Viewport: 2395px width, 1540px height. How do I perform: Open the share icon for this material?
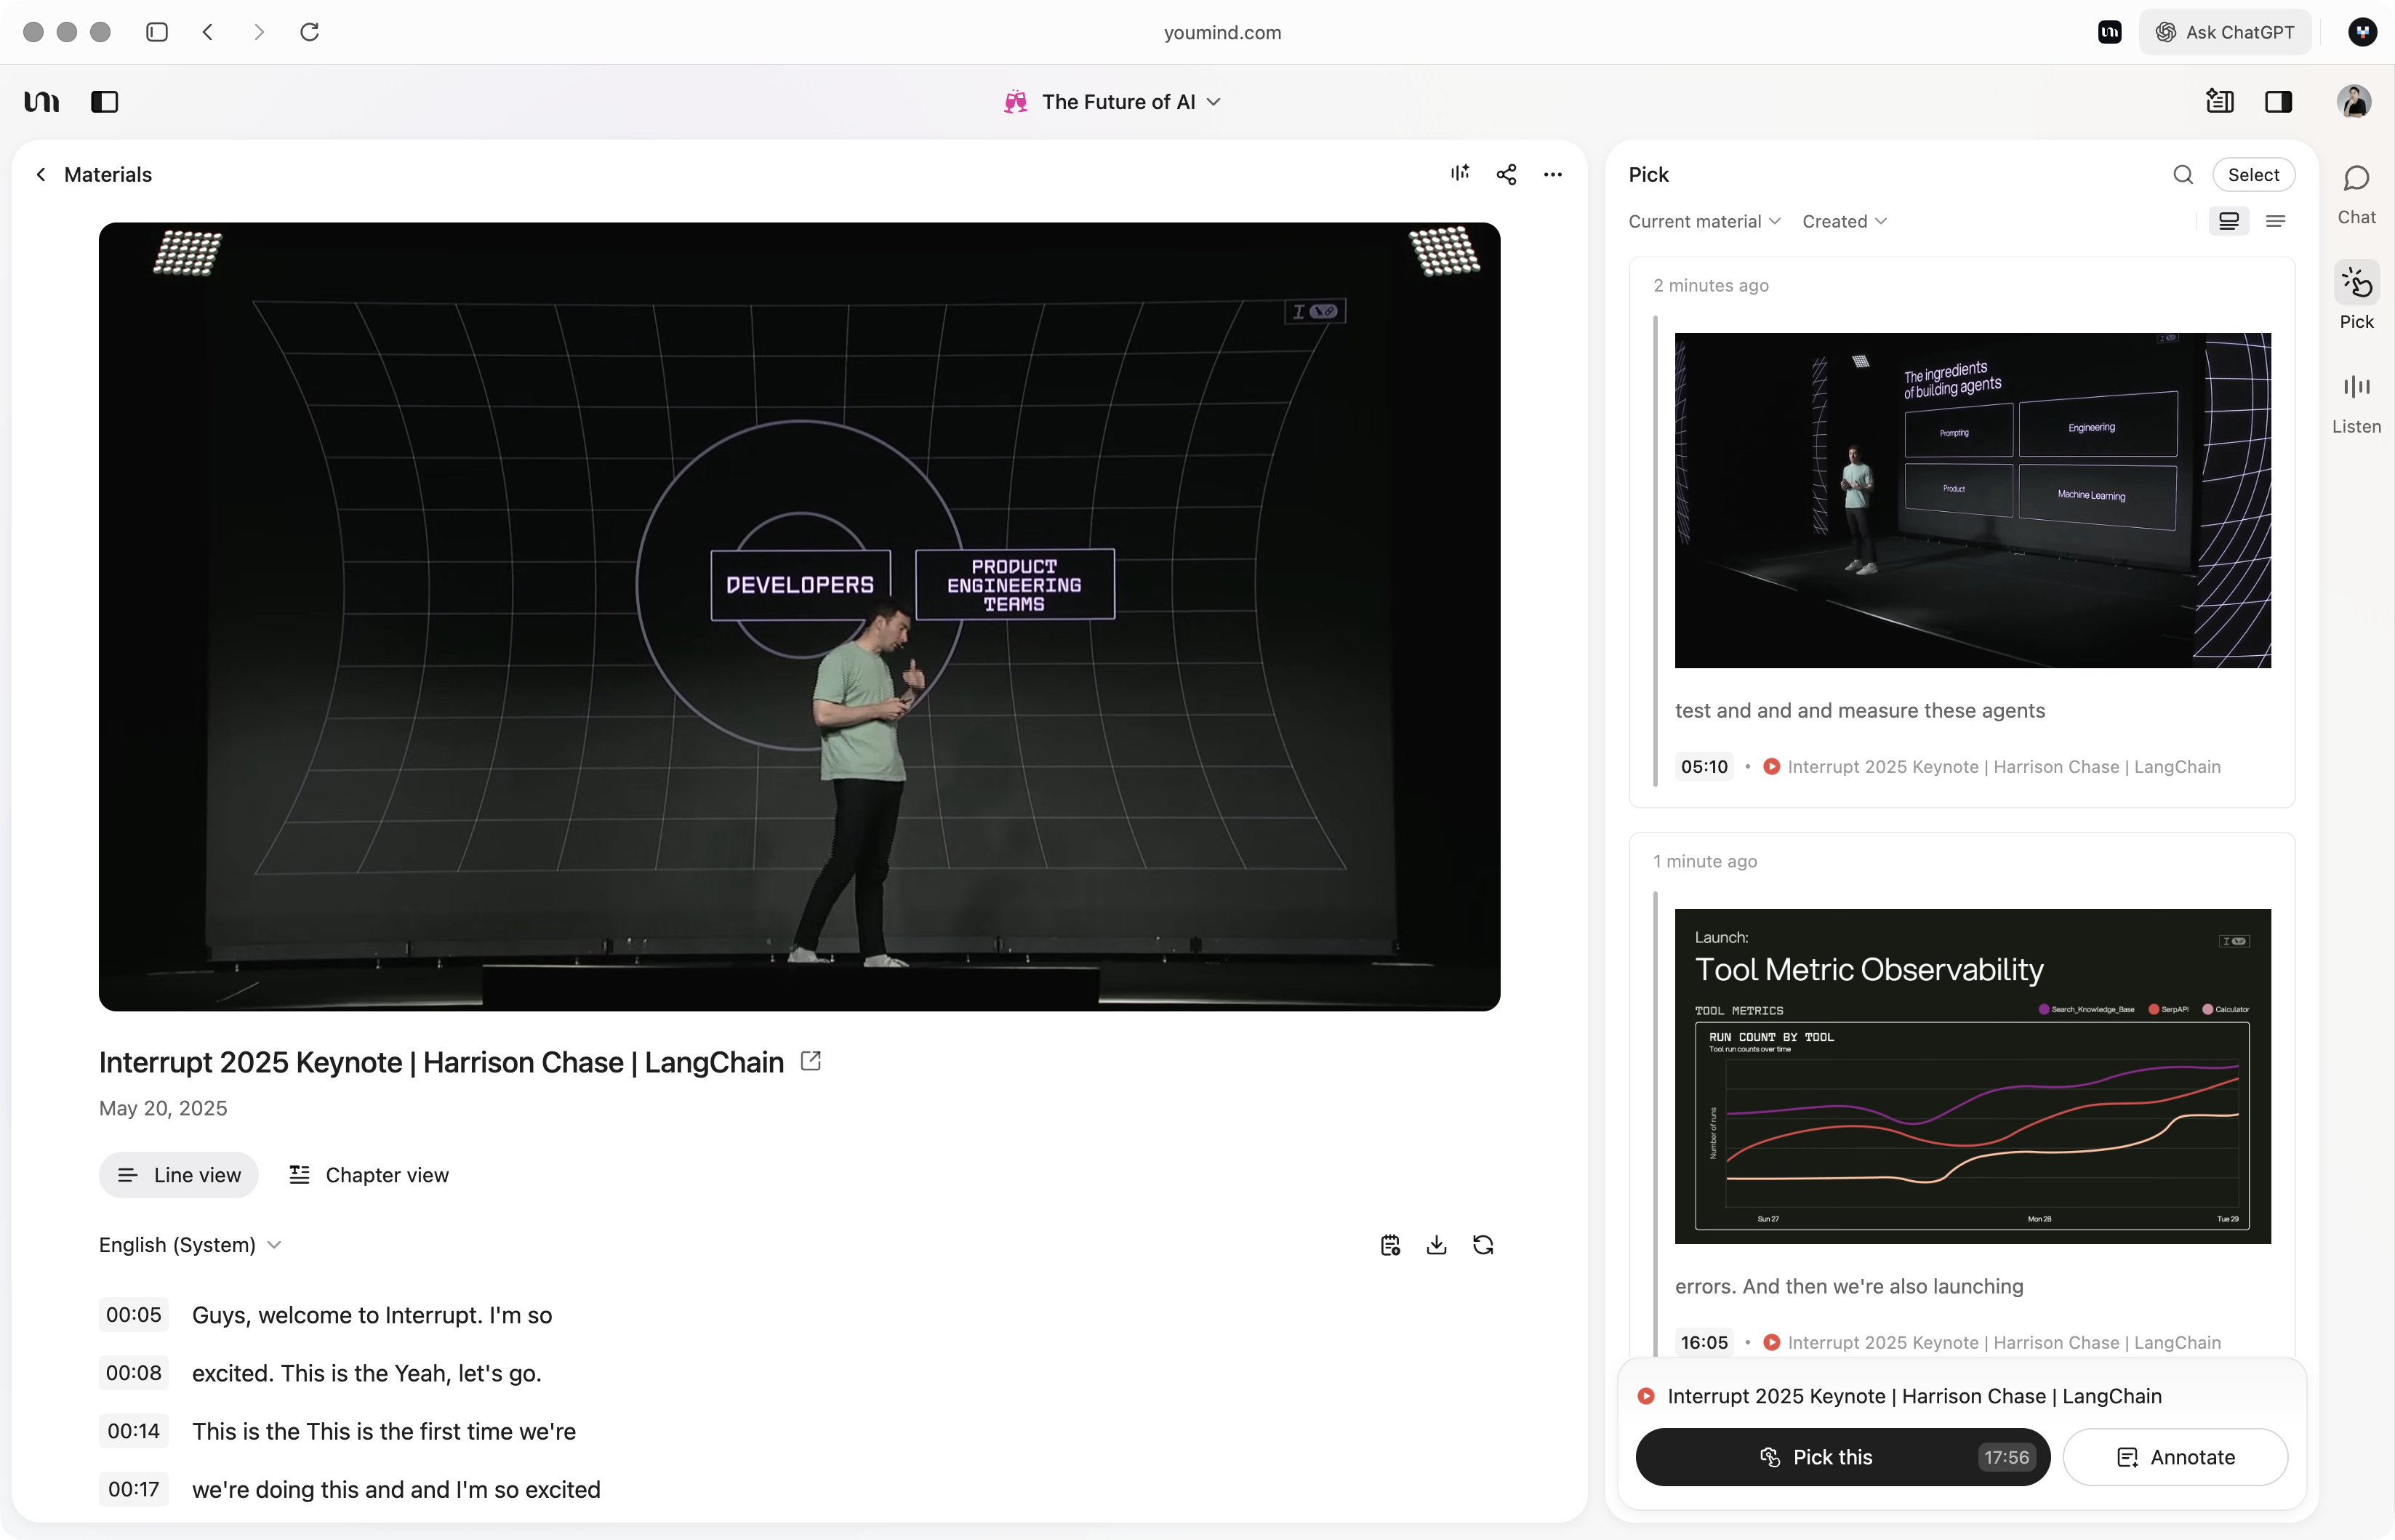tap(1506, 174)
